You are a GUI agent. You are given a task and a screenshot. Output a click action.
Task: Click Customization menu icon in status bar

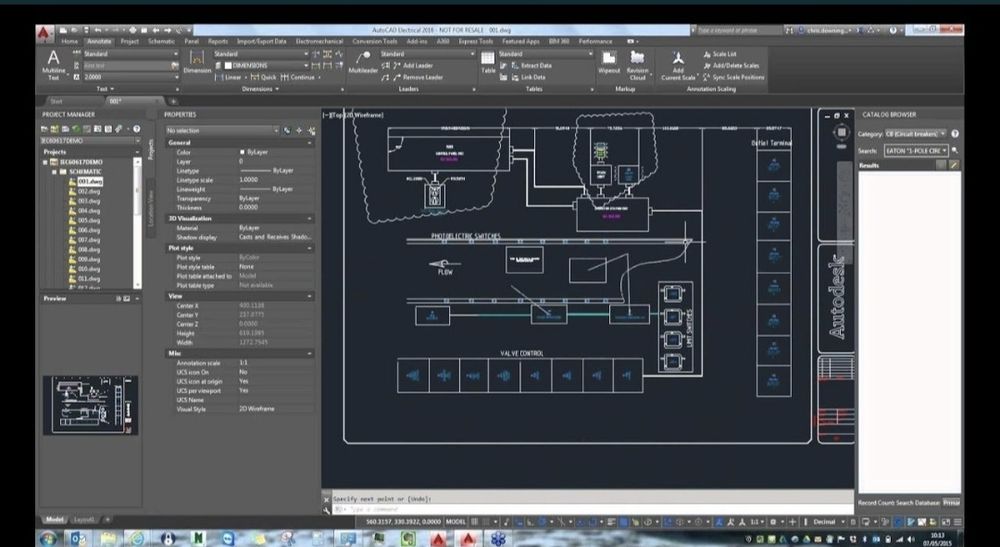click(957, 521)
